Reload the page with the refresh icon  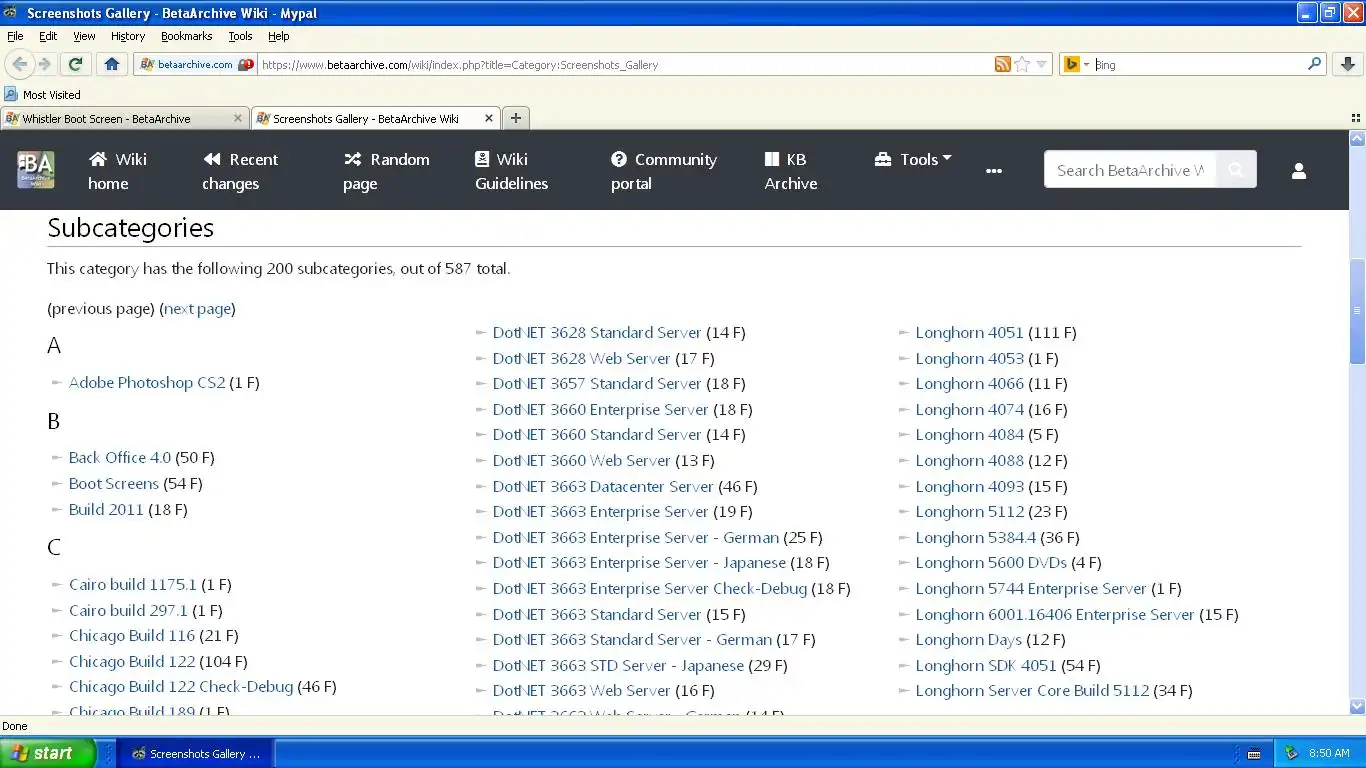pyautogui.click(x=75, y=64)
